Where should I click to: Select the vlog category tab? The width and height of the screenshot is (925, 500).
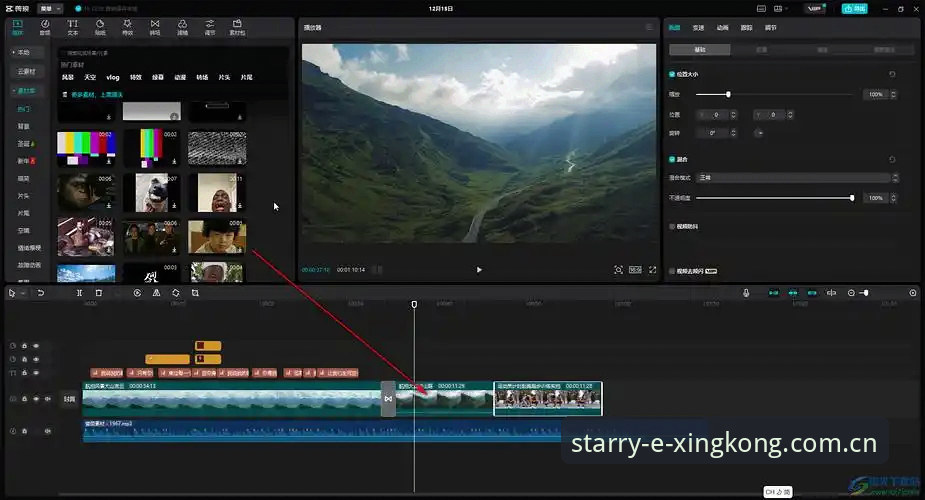[113, 77]
